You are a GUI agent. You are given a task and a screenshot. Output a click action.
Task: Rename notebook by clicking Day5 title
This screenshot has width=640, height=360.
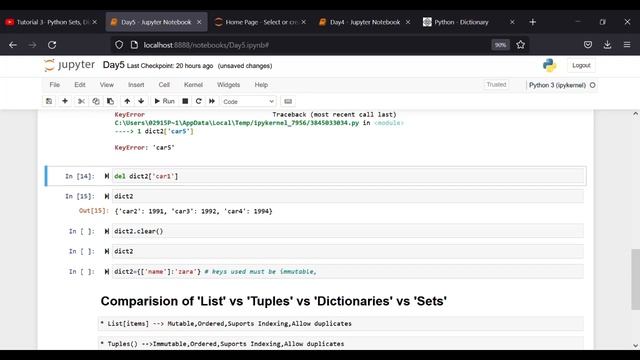tap(113, 65)
